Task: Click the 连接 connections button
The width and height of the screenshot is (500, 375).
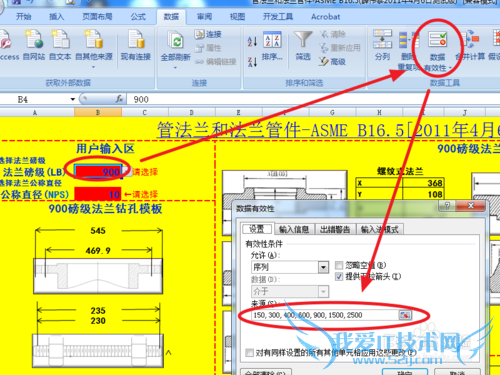Action: pyautogui.click(x=208, y=34)
